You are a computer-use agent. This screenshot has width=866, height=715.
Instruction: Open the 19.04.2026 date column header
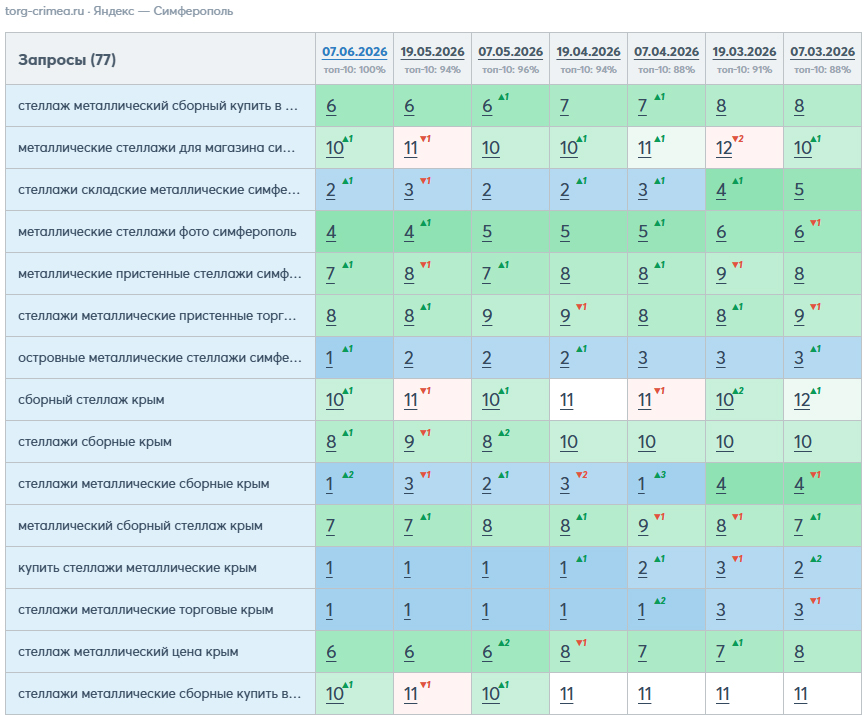click(x=588, y=52)
